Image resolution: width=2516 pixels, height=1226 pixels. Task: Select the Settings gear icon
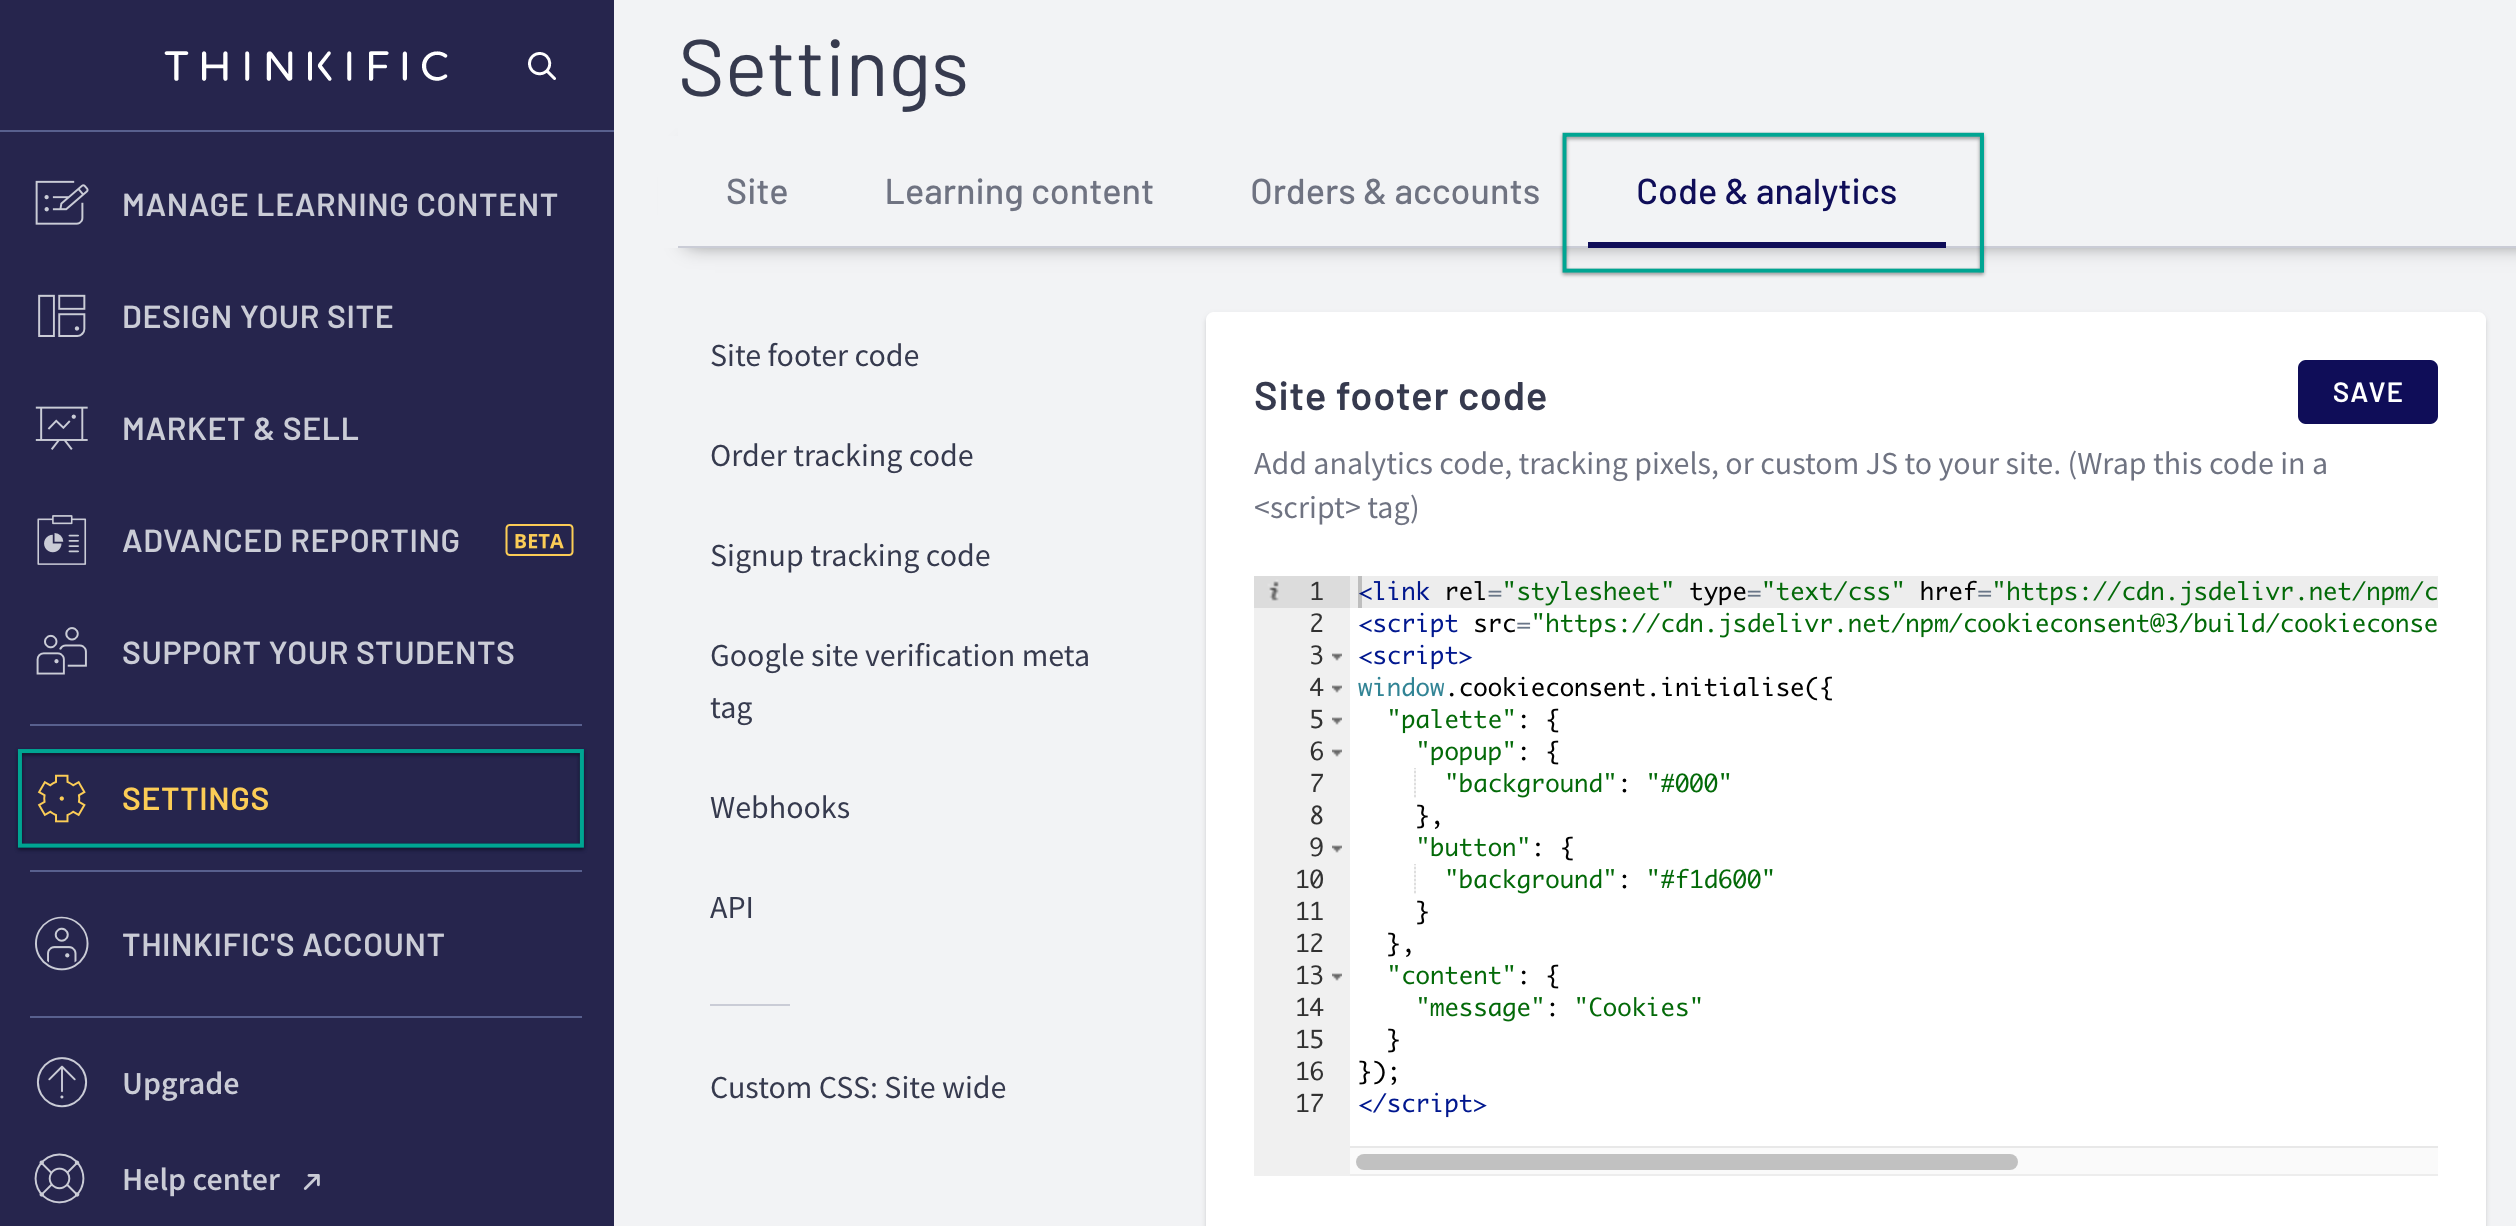coord(60,797)
